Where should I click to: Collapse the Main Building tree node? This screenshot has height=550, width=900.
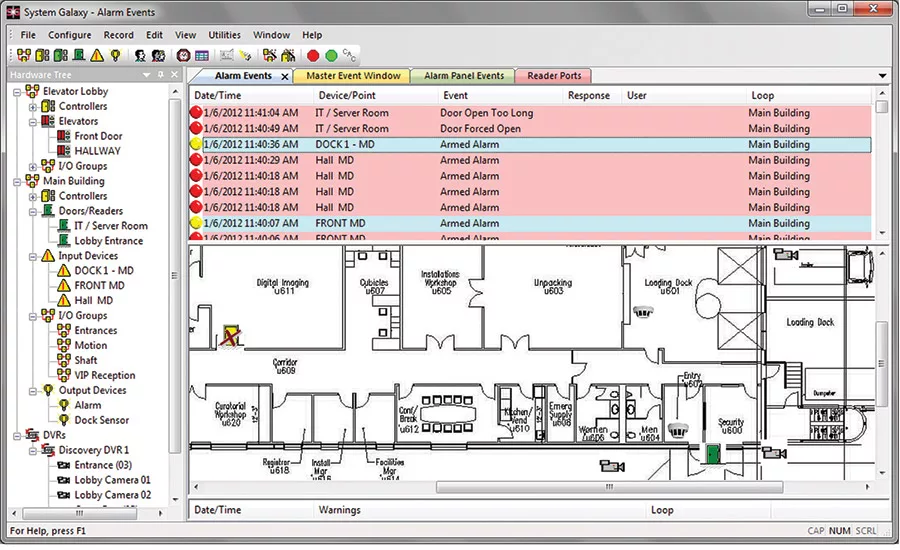click(17, 181)
